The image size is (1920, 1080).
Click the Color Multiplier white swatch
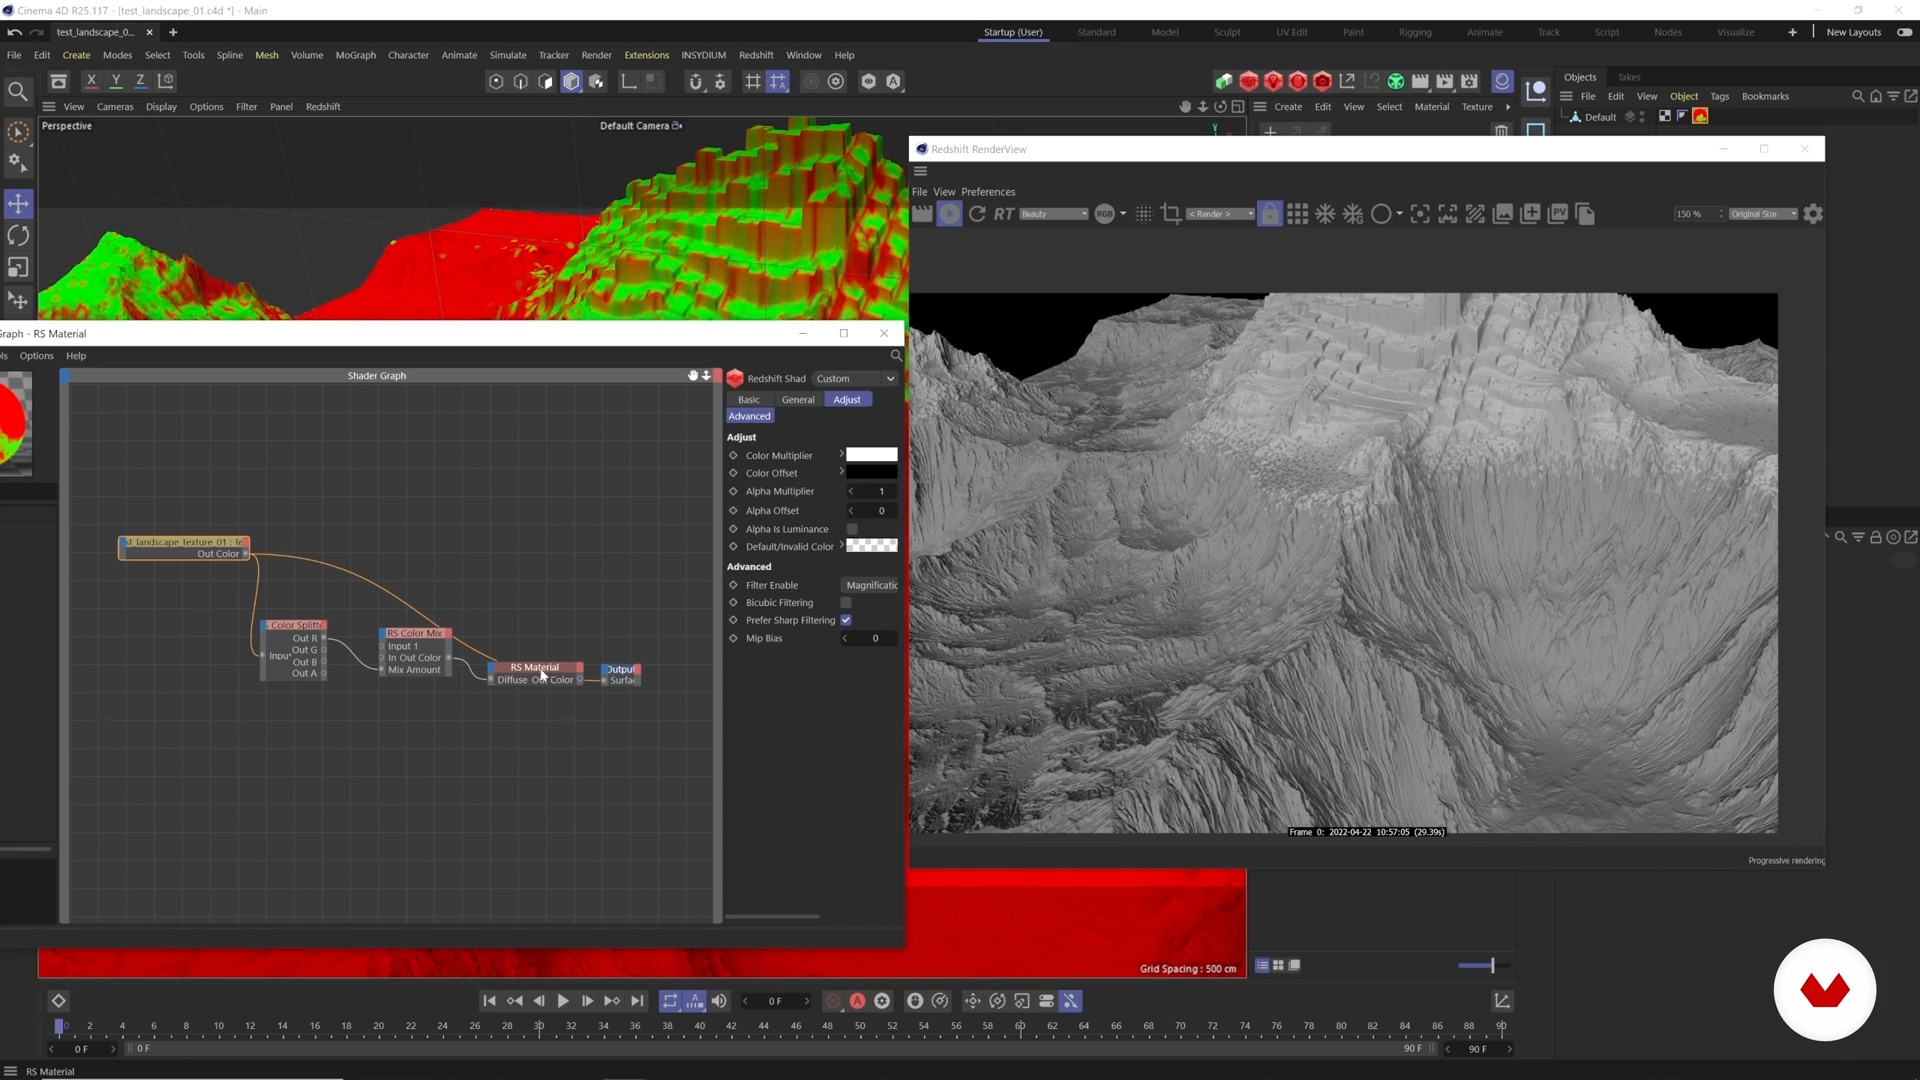tap(872, 455)
